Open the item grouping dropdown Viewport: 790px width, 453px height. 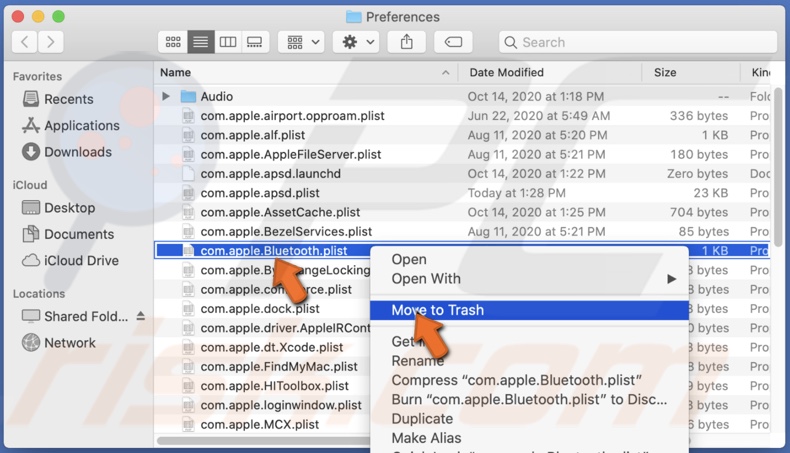[x=302, y=42]
